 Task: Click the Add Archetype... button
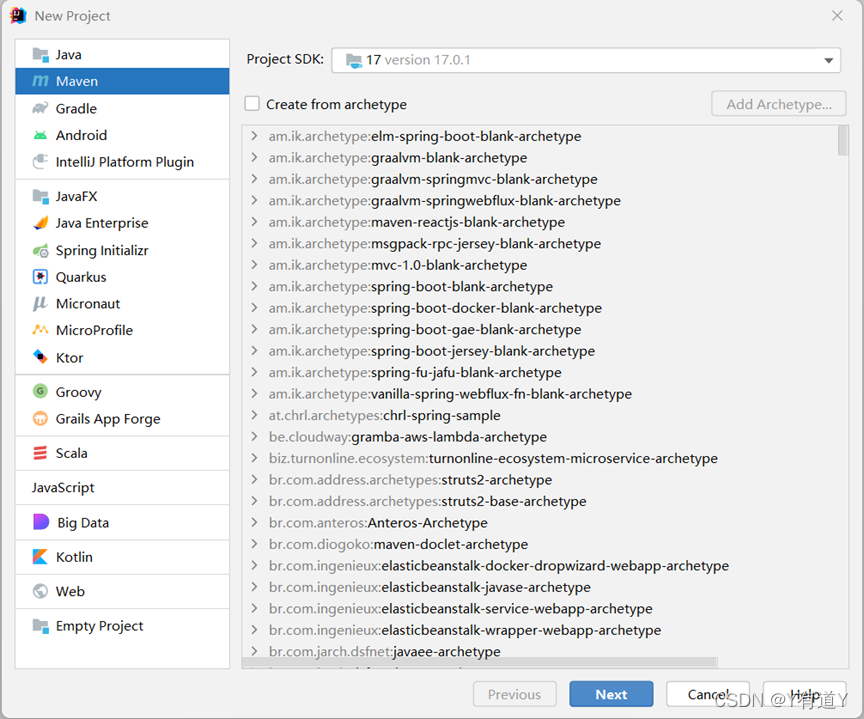779,104
